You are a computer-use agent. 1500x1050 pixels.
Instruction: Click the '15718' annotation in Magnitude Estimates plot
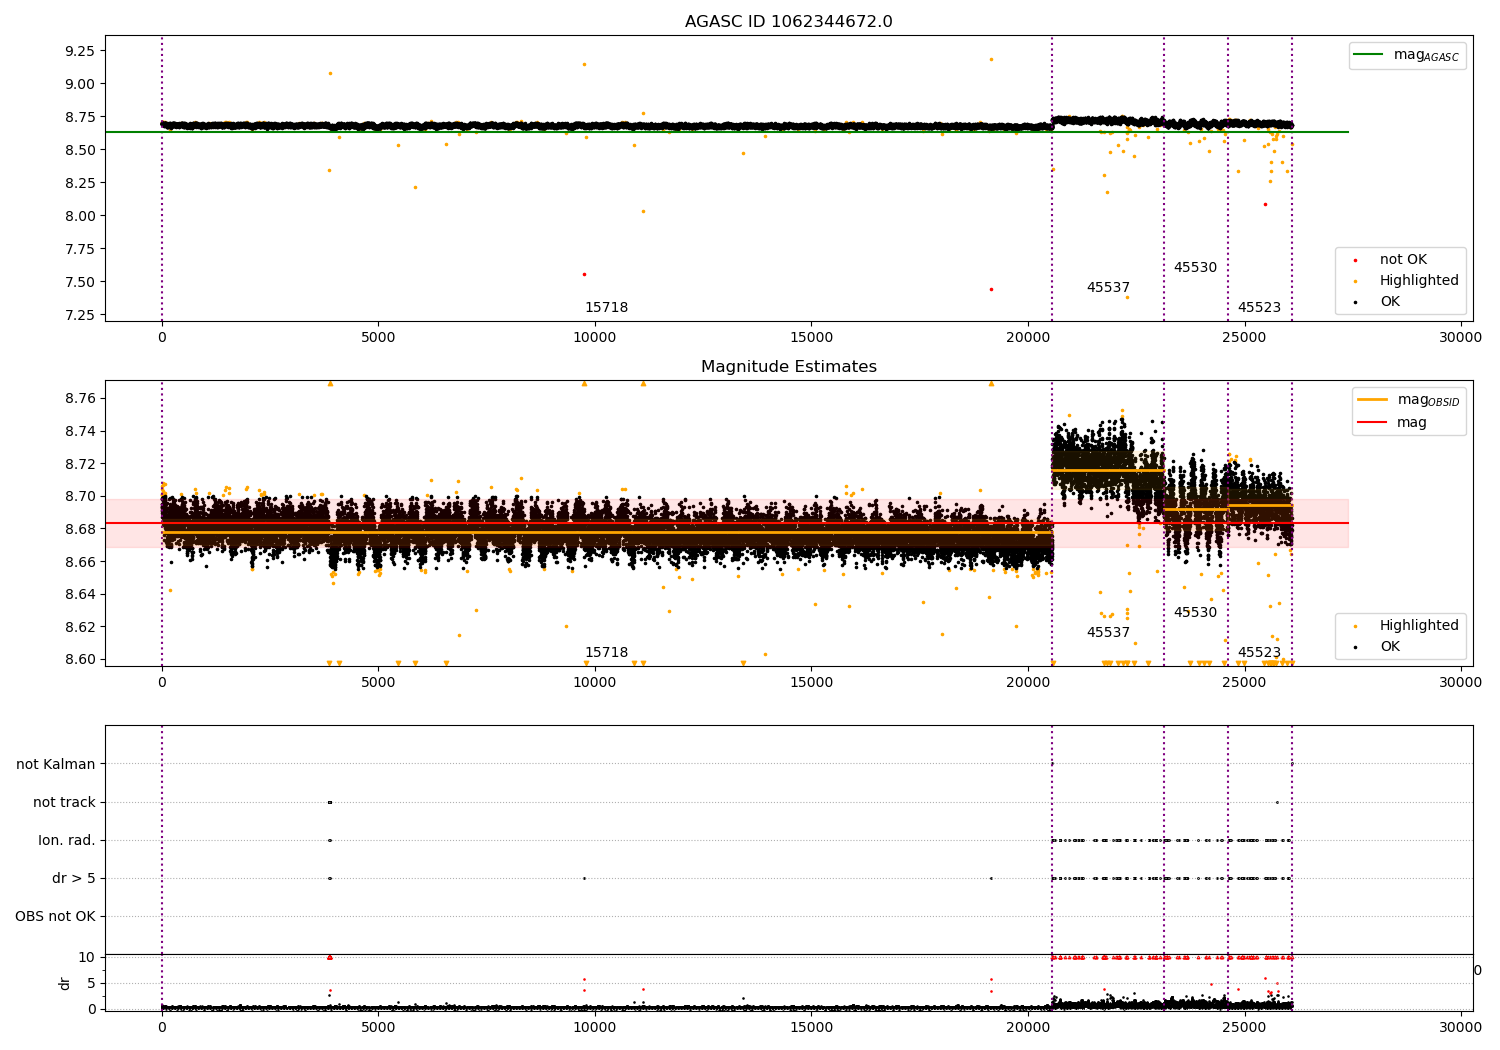pos(606,653)
